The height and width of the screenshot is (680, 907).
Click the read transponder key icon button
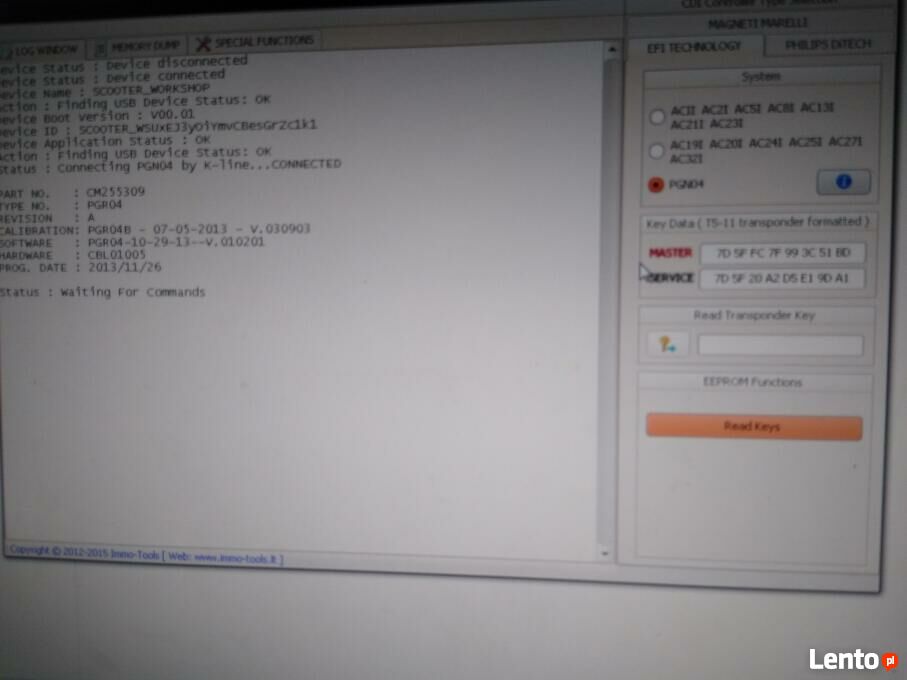point(668,345)
